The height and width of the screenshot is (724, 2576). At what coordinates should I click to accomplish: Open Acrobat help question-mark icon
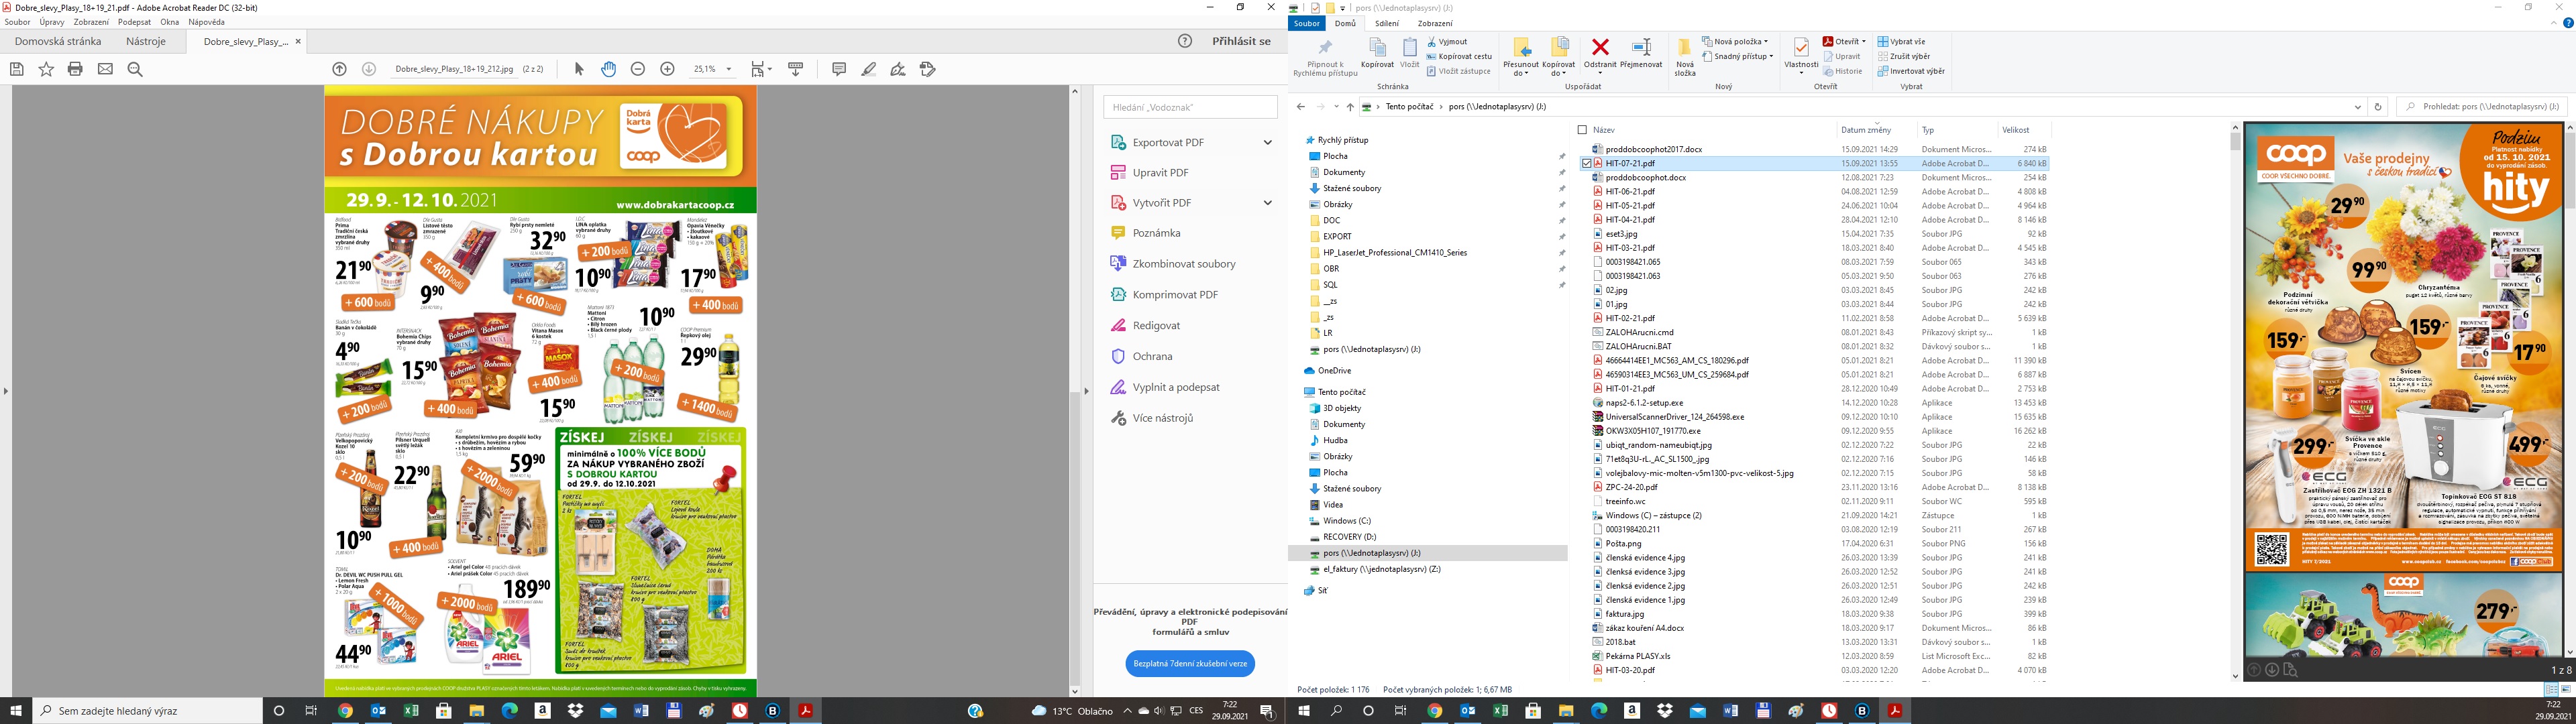point(1185,41)
